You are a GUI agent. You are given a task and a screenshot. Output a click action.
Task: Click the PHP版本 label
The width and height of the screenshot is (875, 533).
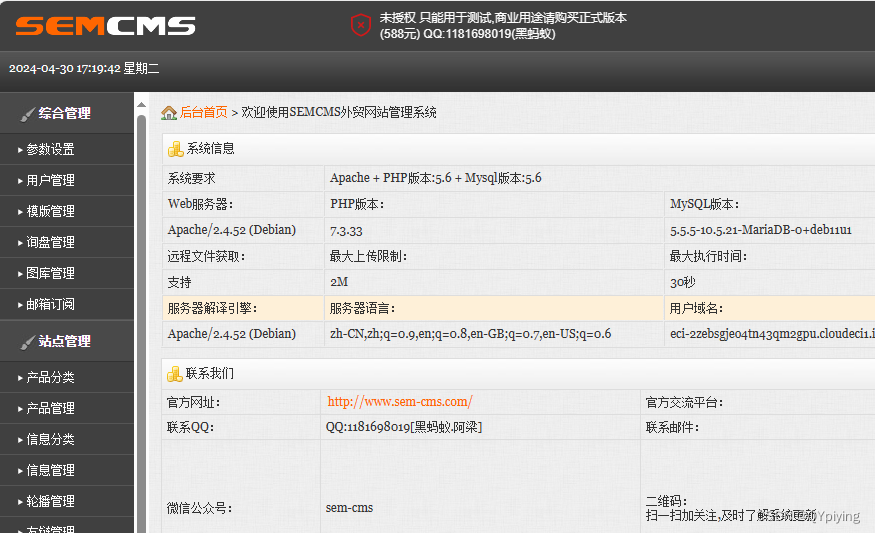[x=357, y=204]
